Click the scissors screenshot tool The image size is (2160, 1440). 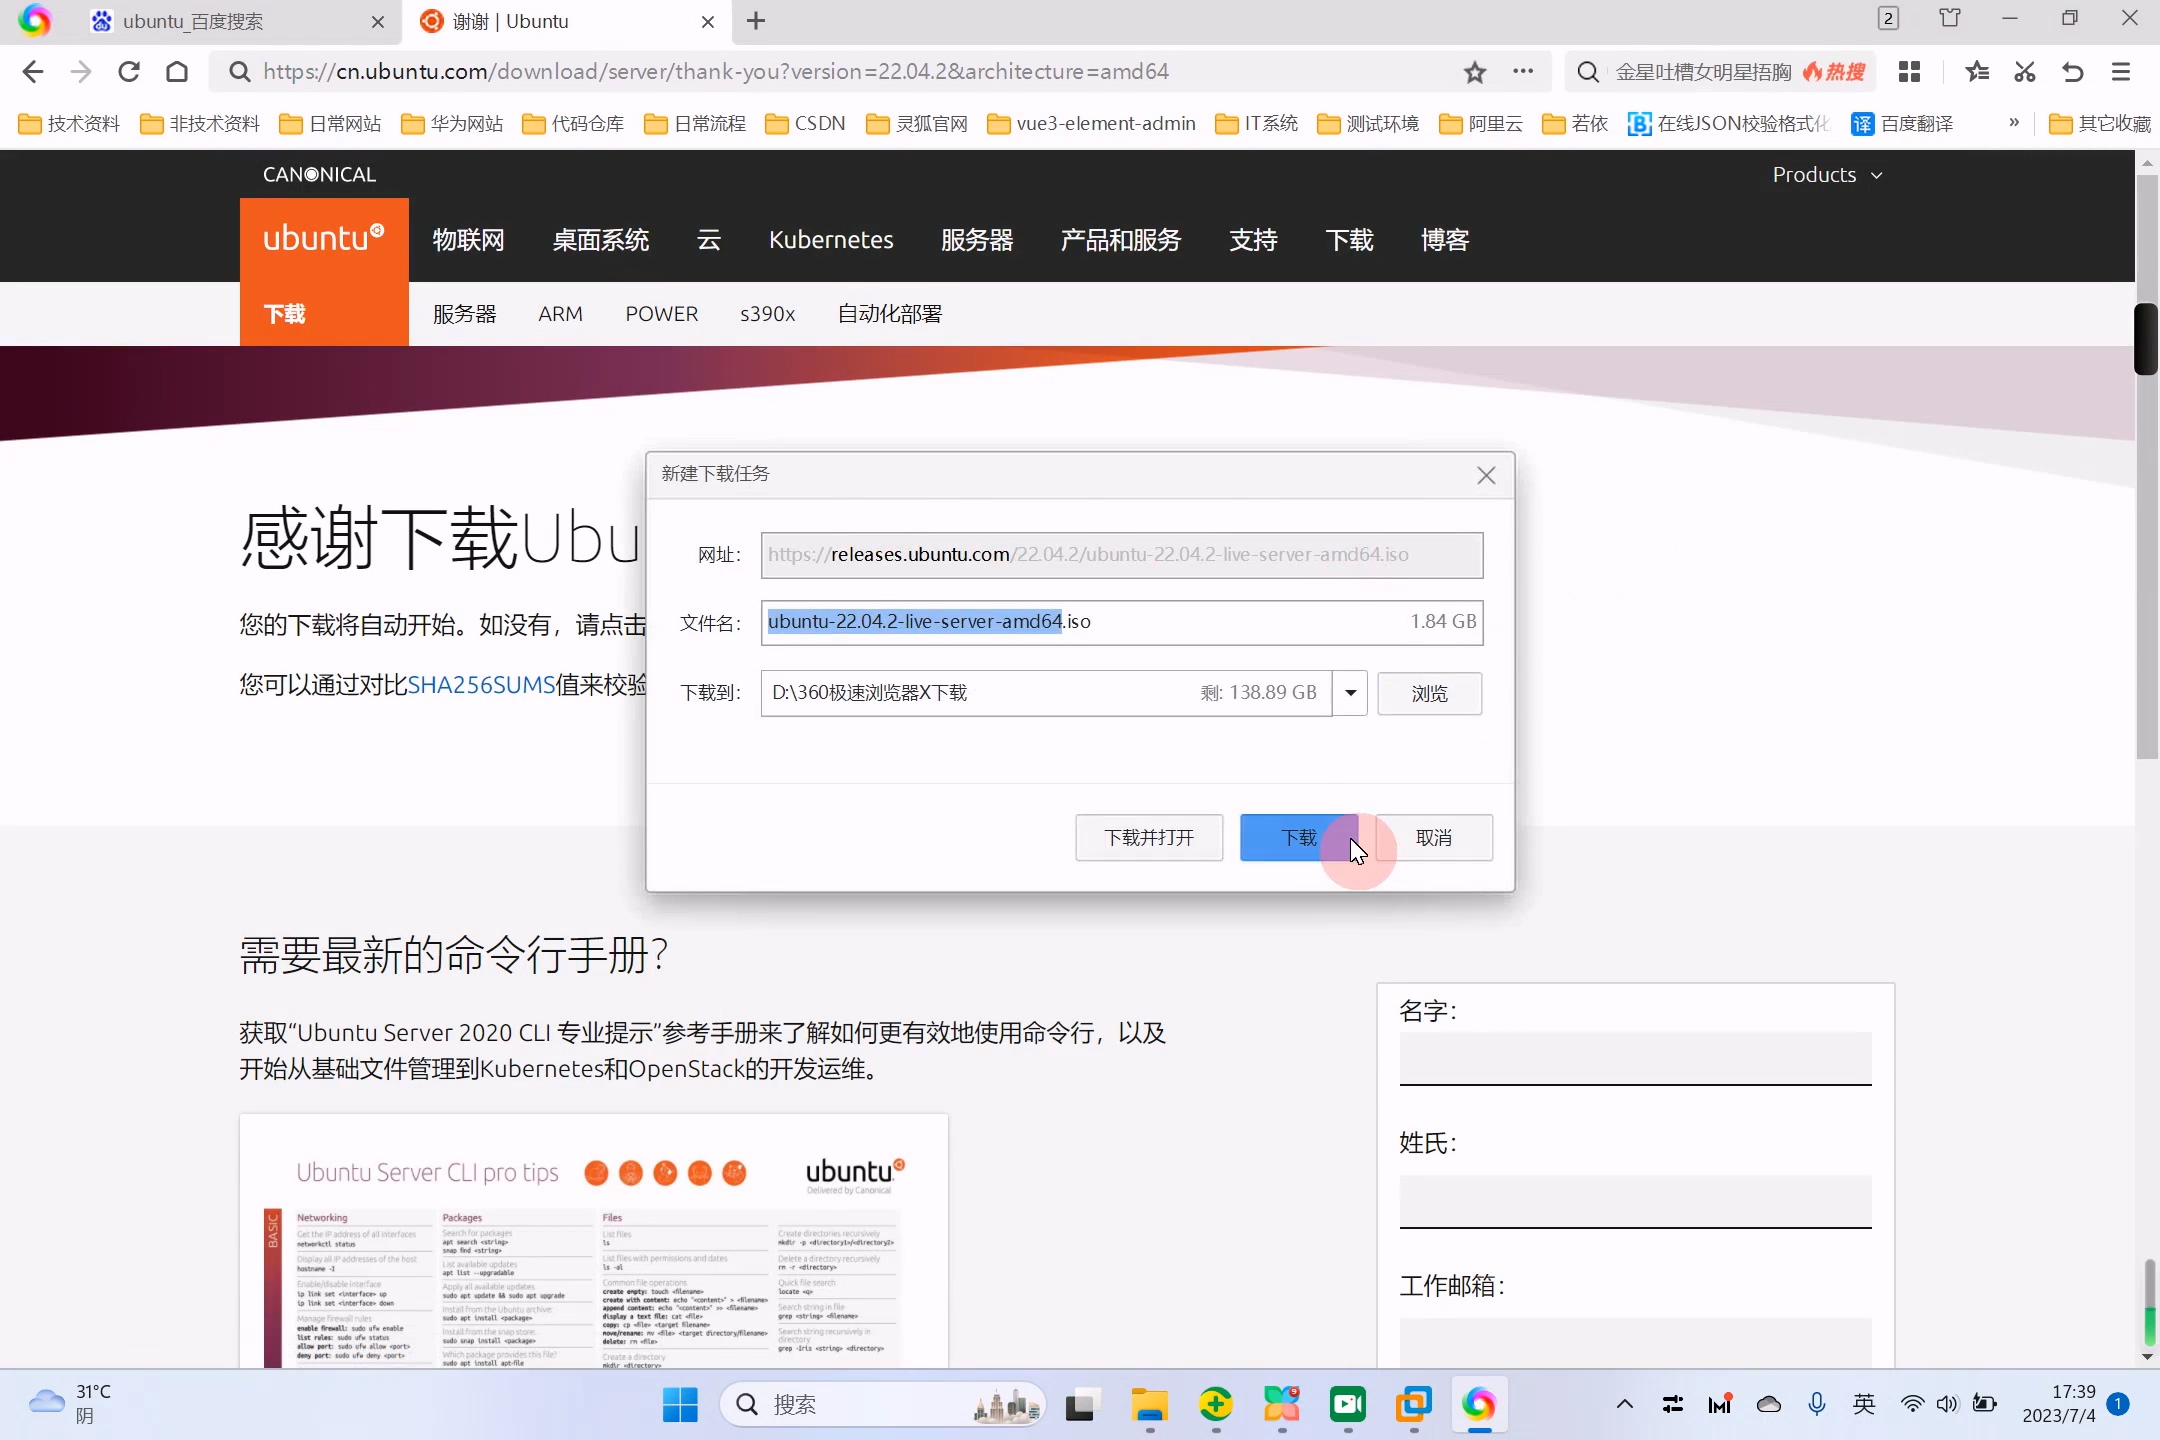[x=2025, y=72]
